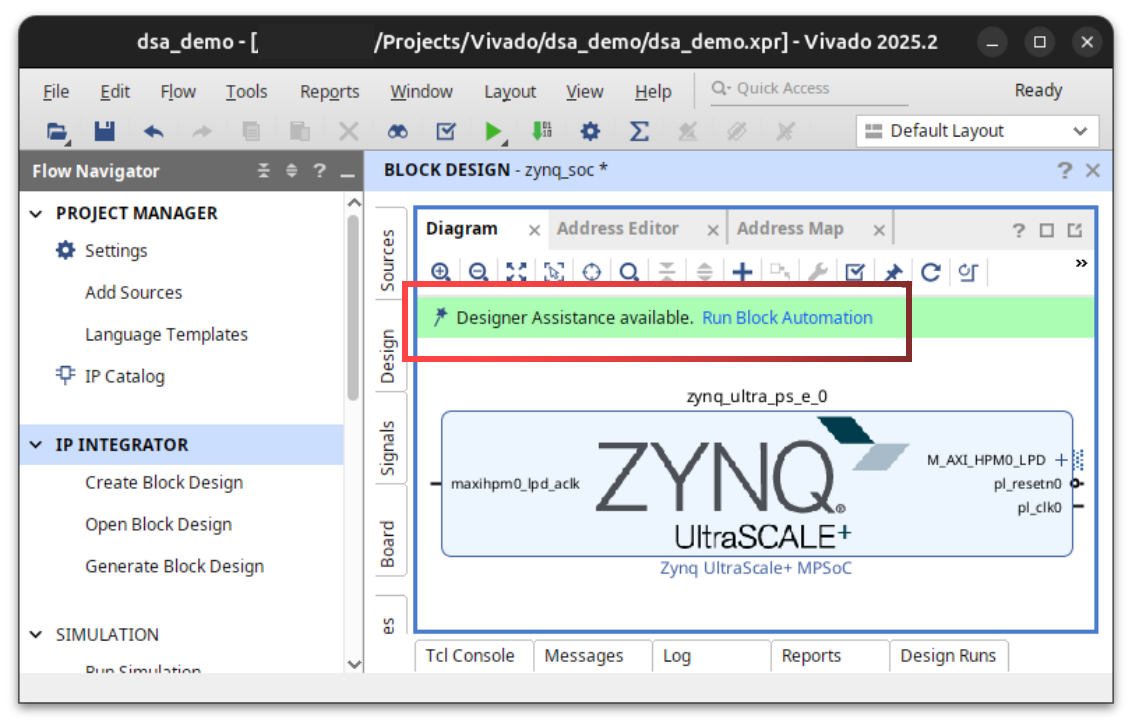Zoom in on the block diagram
The width and height of the screenshot is (1133, 726).
click(440, 272)
